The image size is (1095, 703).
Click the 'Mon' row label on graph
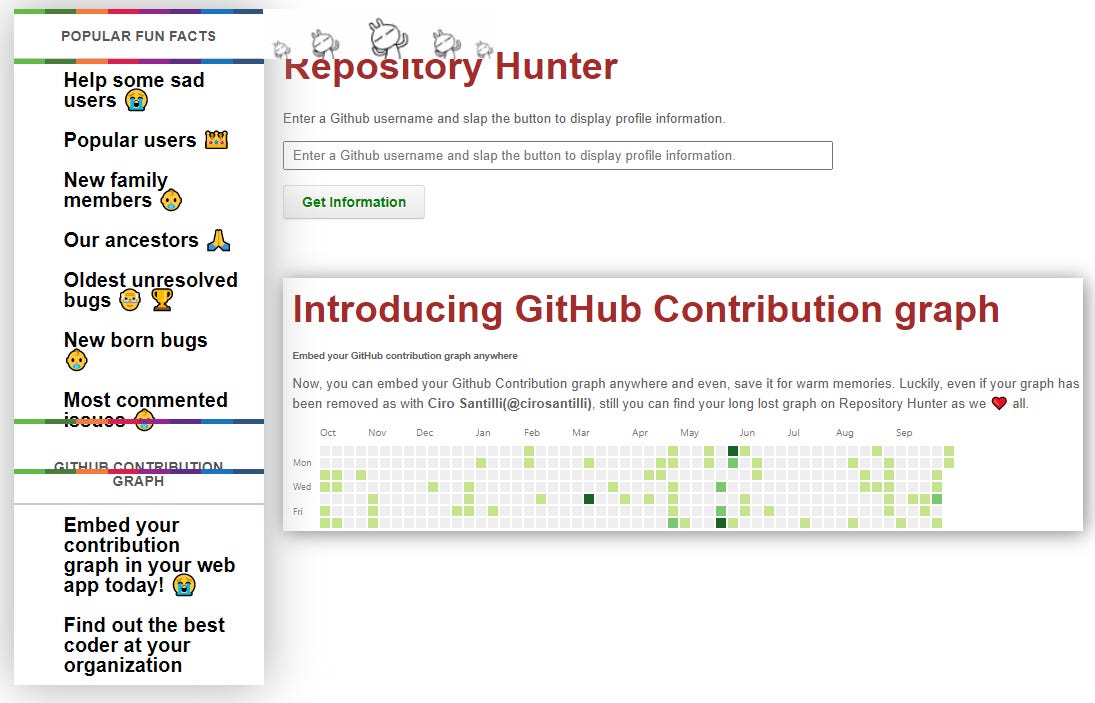(302, 463)
